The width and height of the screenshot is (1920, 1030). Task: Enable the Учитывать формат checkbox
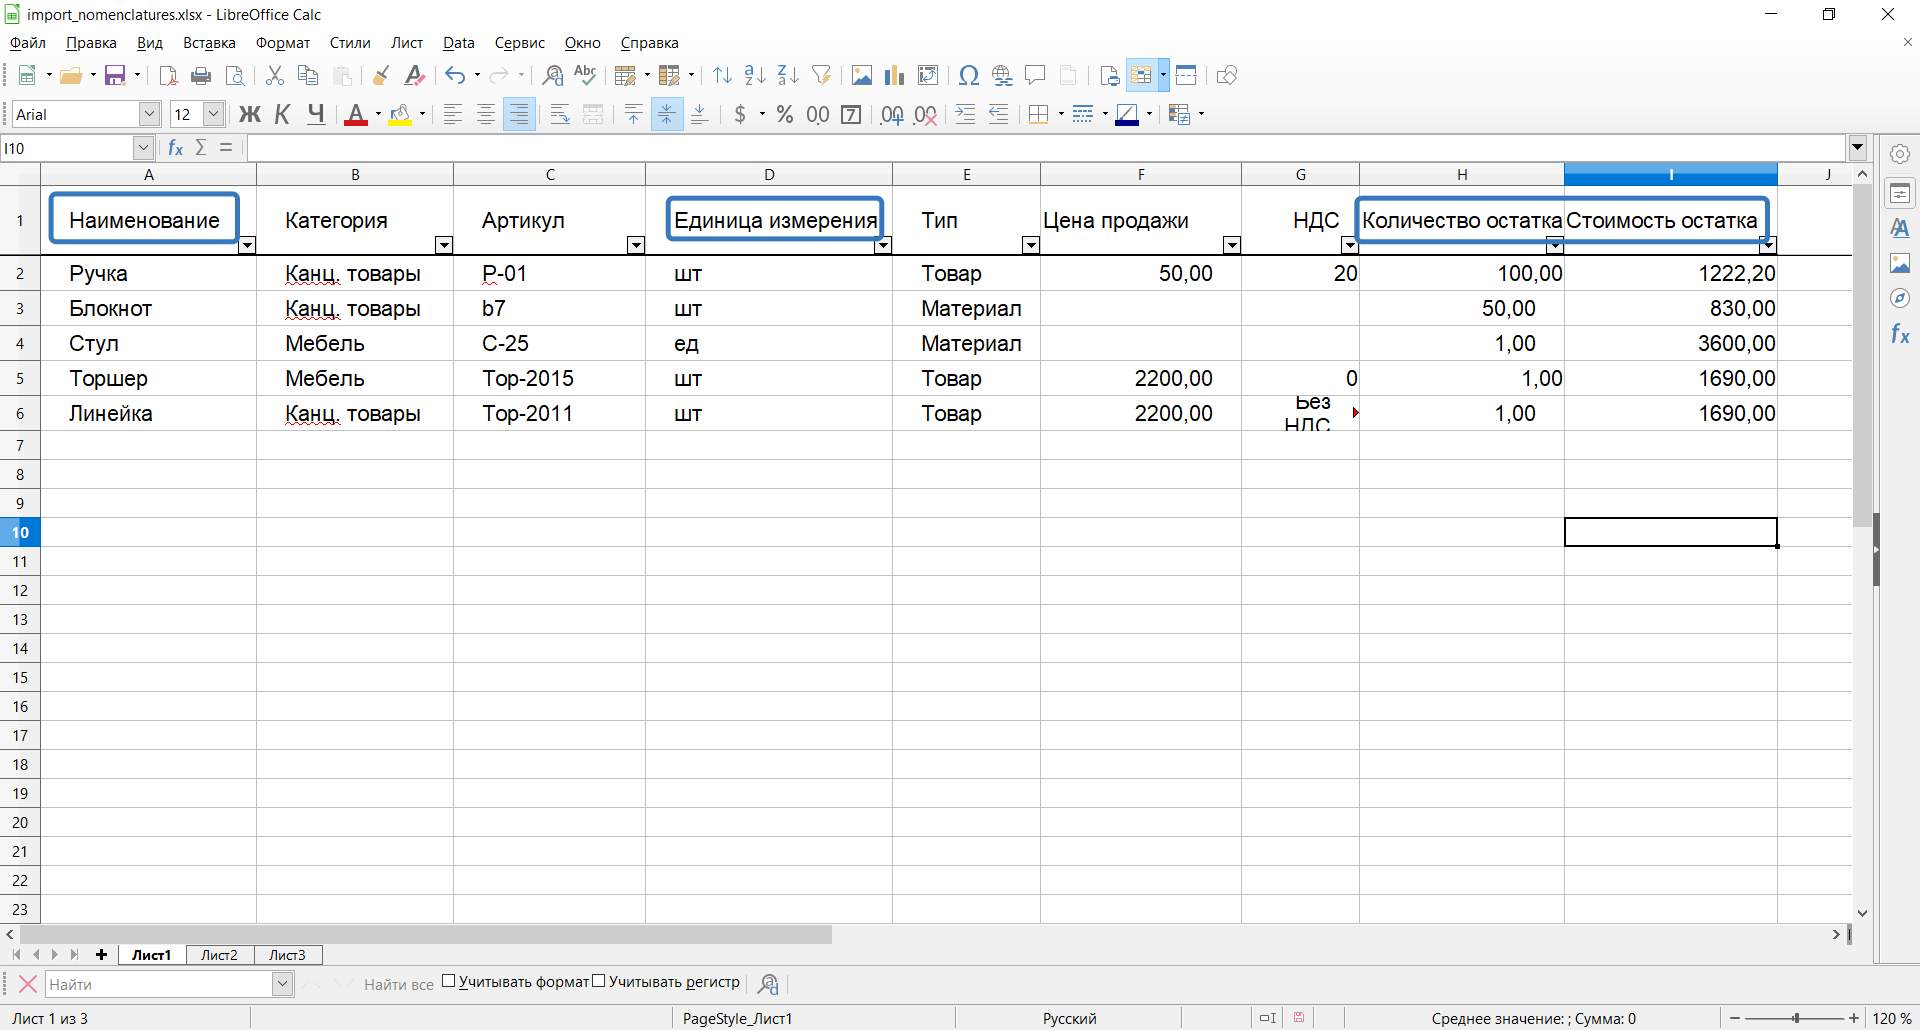(449, 982)
